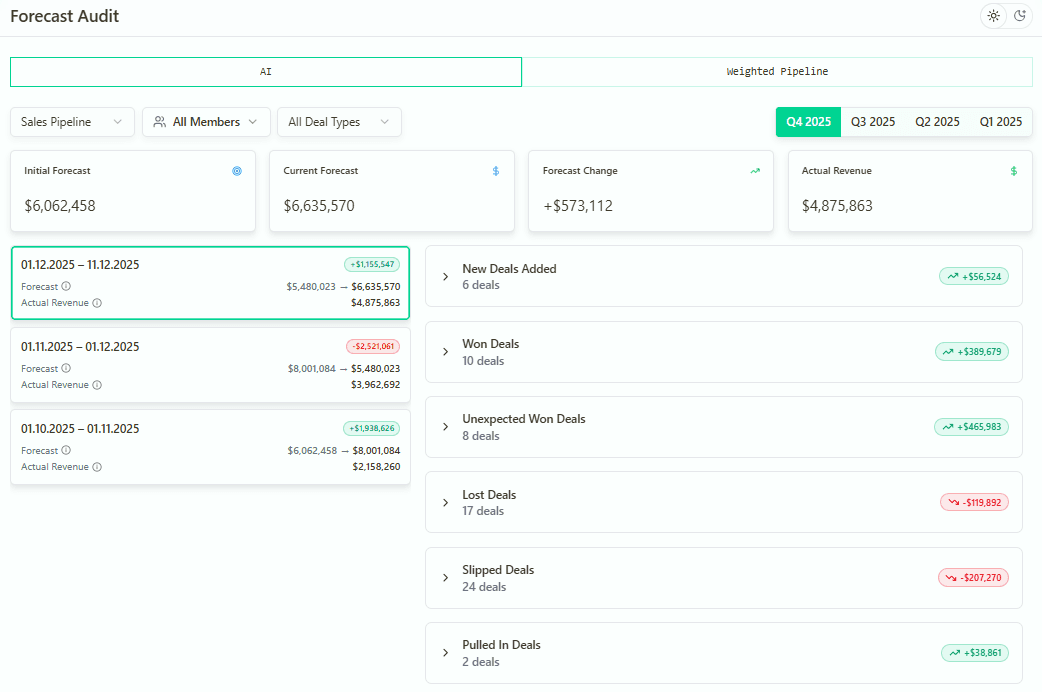Click the +$56,524 badge on New Deals Added

(x=972, y=276)
